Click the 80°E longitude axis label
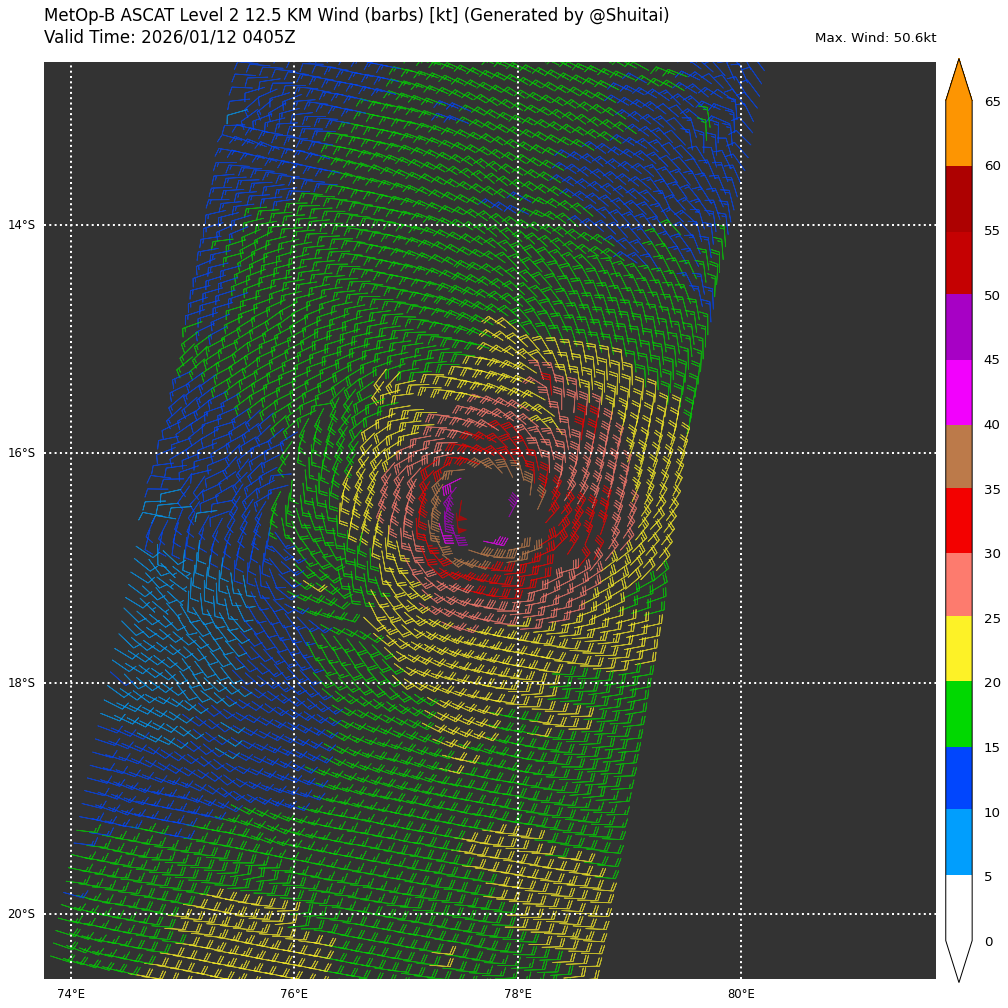The width and height of the screenshot is (1008, 1008). click(741, 994)
